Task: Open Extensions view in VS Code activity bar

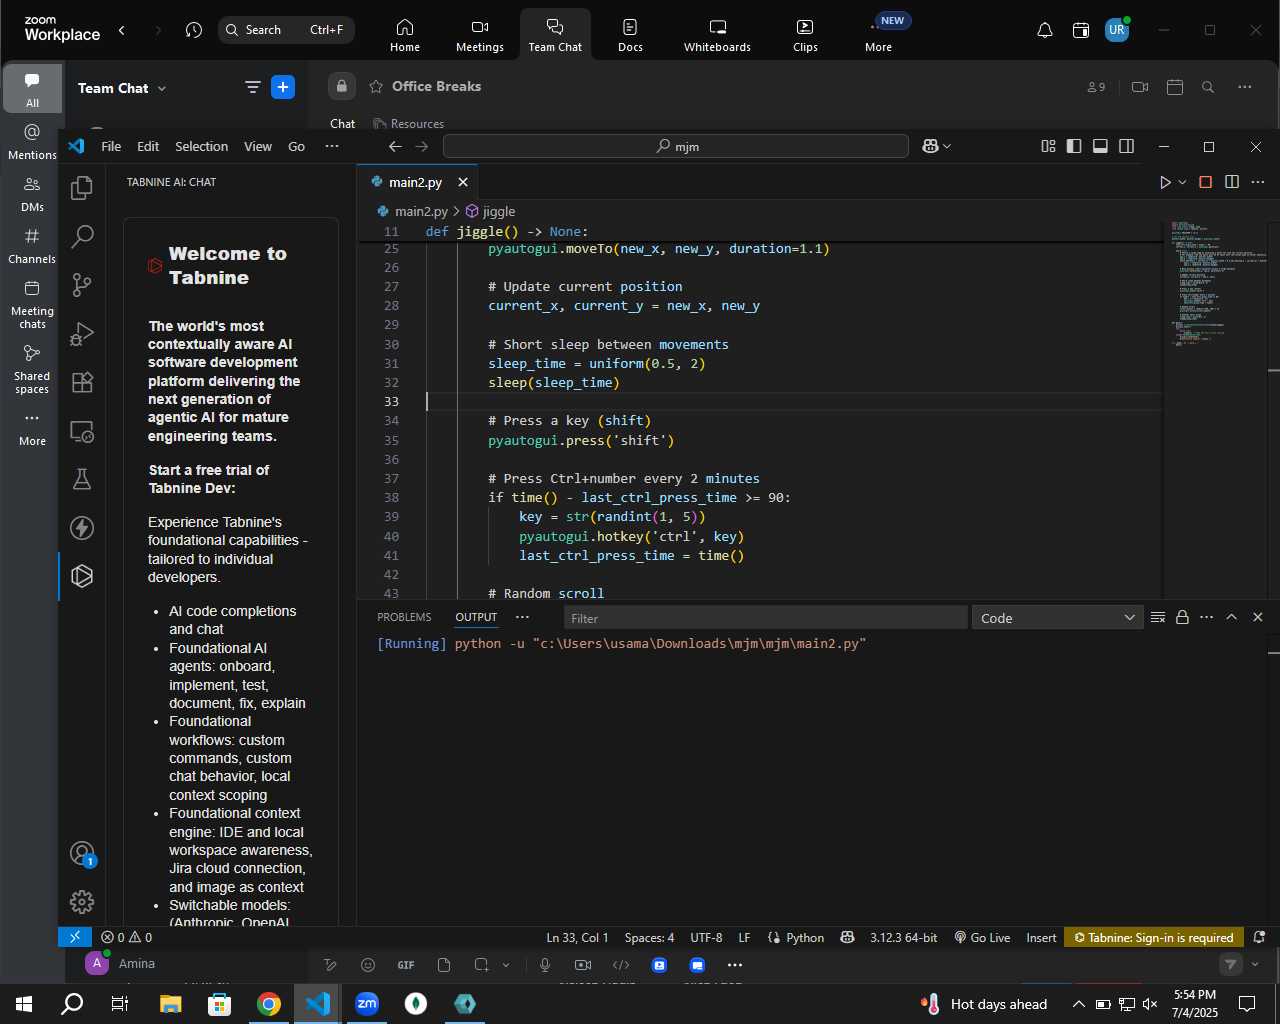Action: 82,382
